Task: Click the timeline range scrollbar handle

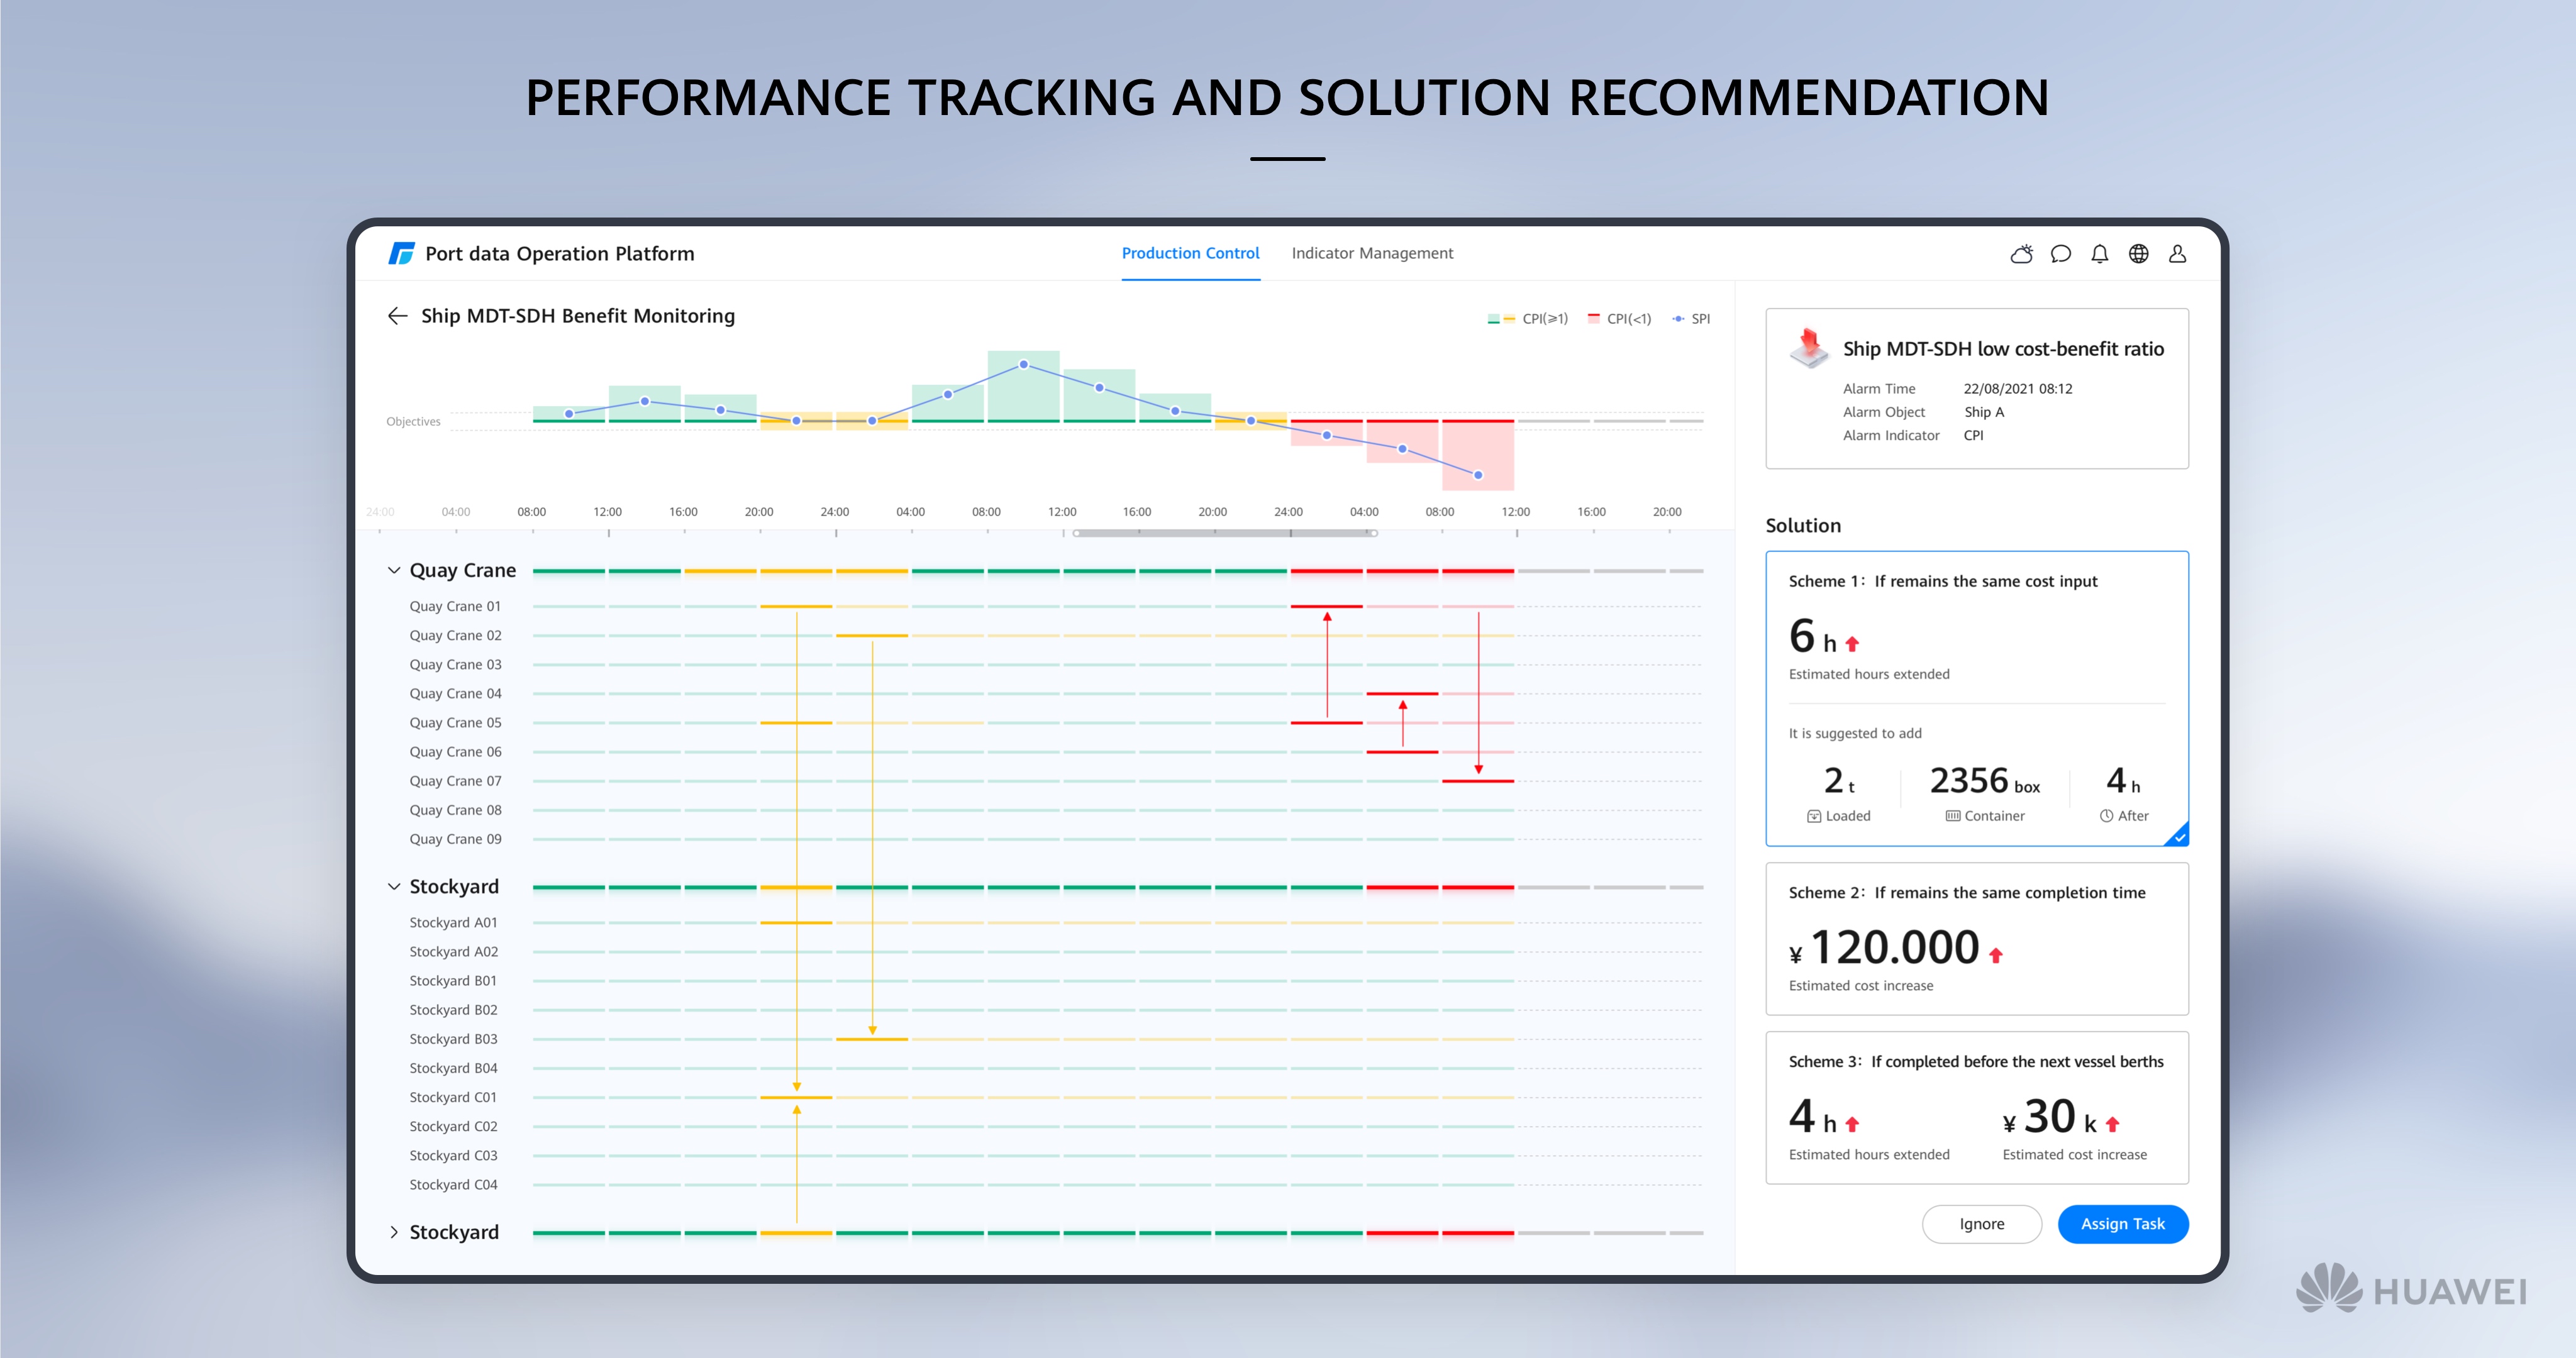Action: coord(1225,533)
